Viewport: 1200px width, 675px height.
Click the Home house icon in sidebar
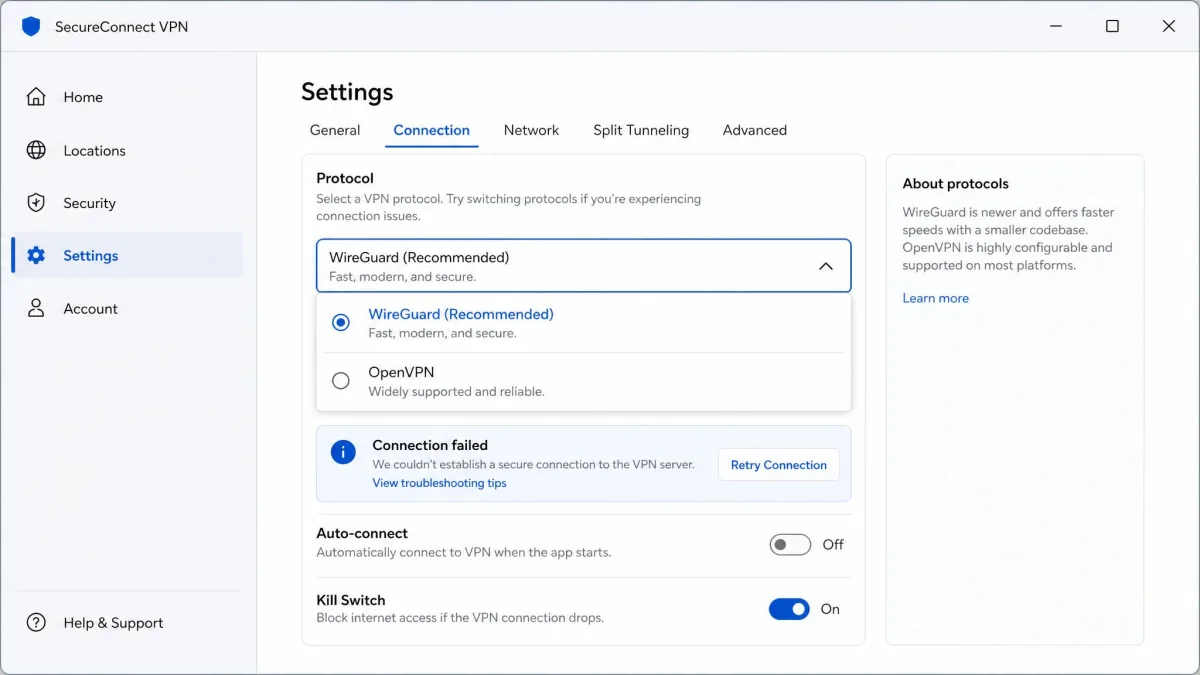point(36,97)
